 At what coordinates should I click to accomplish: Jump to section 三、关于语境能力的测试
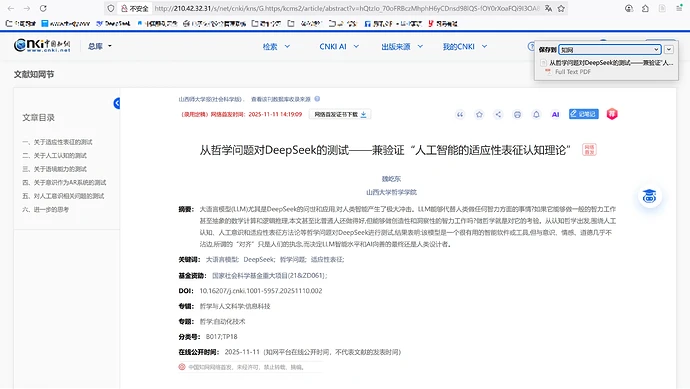(55, 169)
